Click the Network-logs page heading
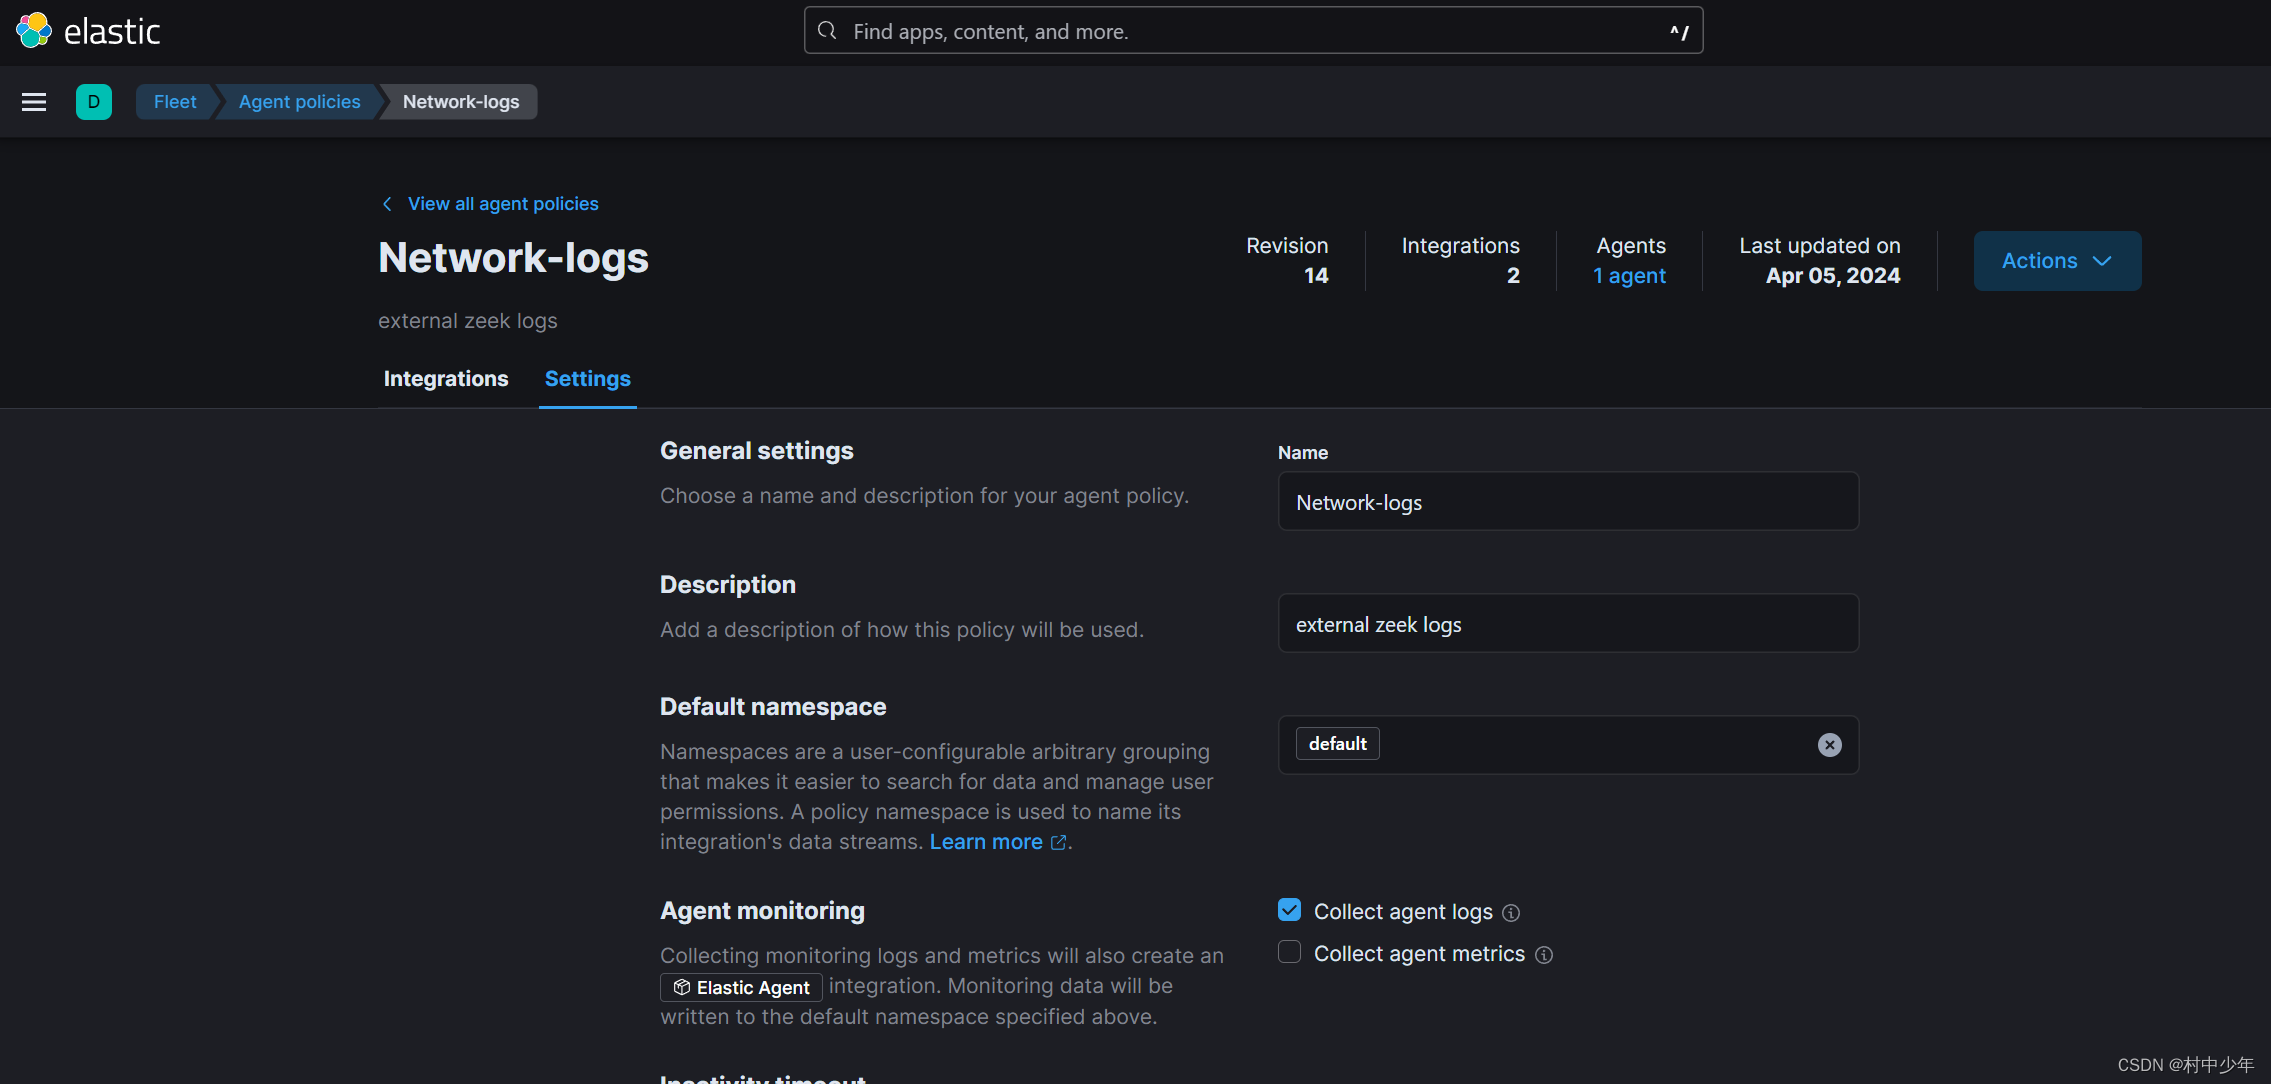2271x1084 pixels. click(x=513, y=258)
